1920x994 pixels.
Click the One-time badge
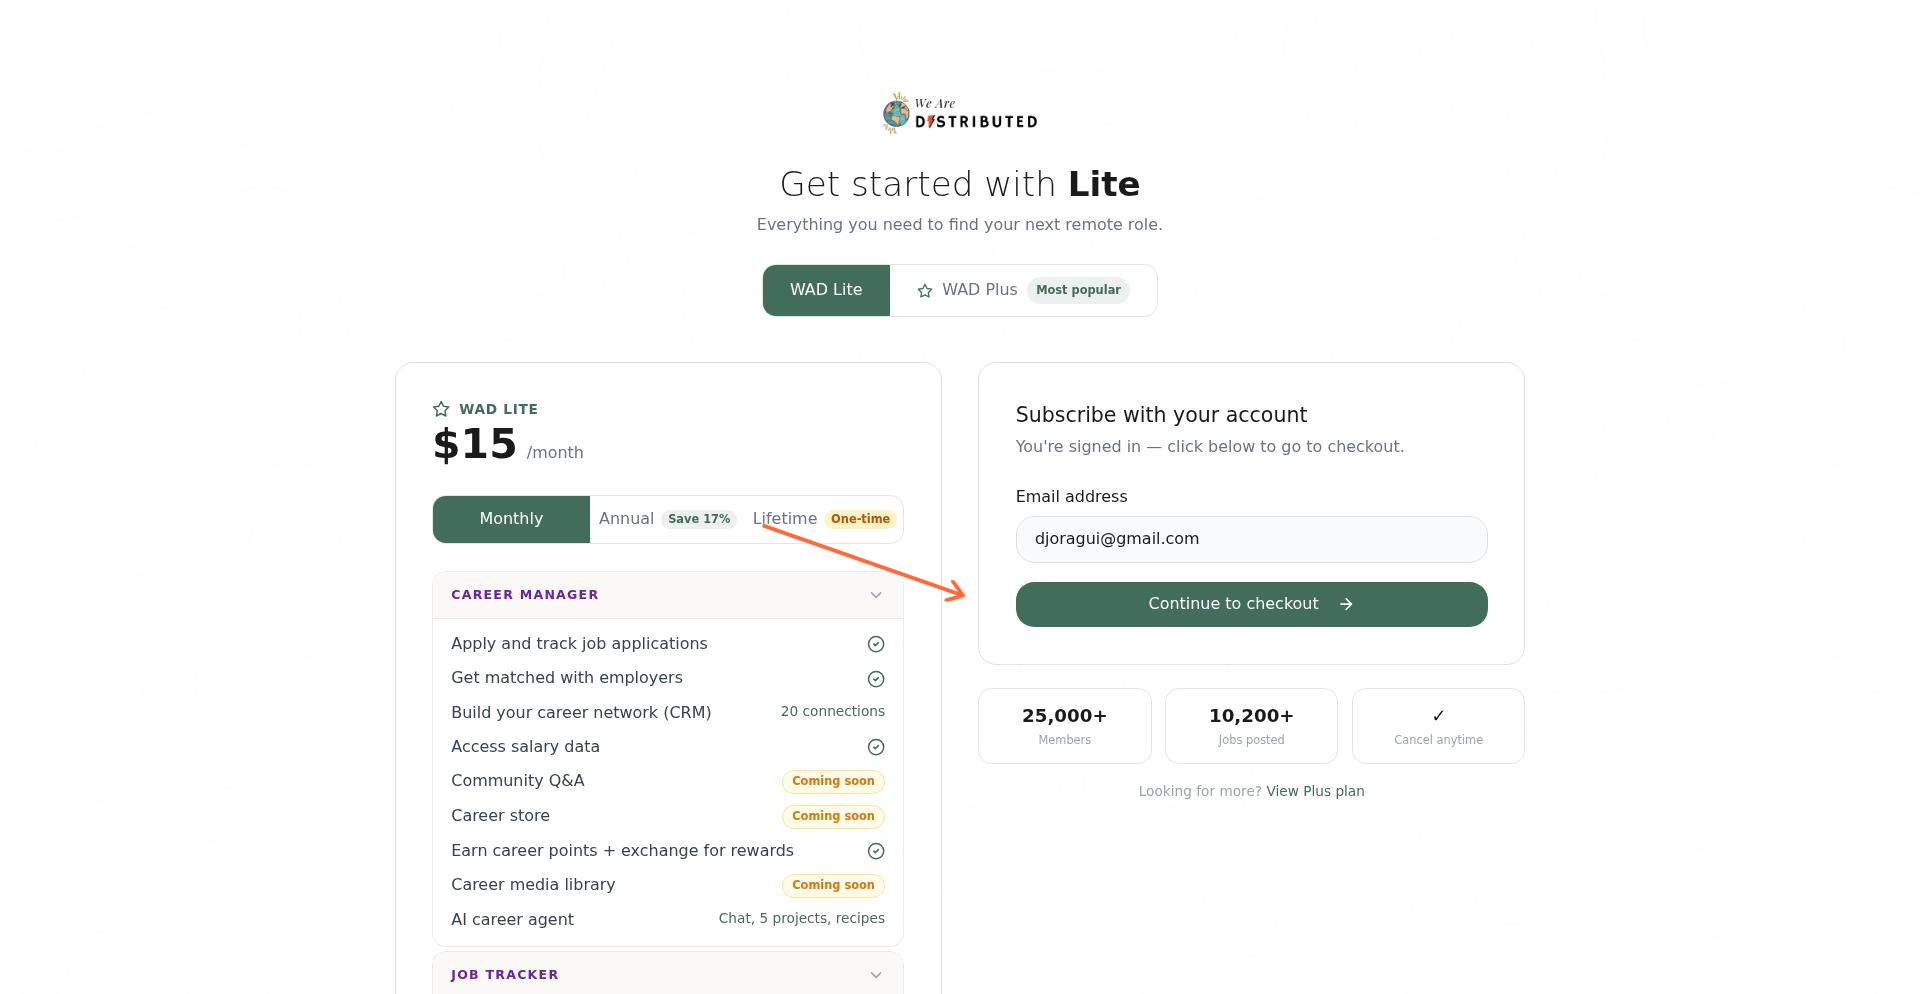pyautogui.click(x=860, y=519)
